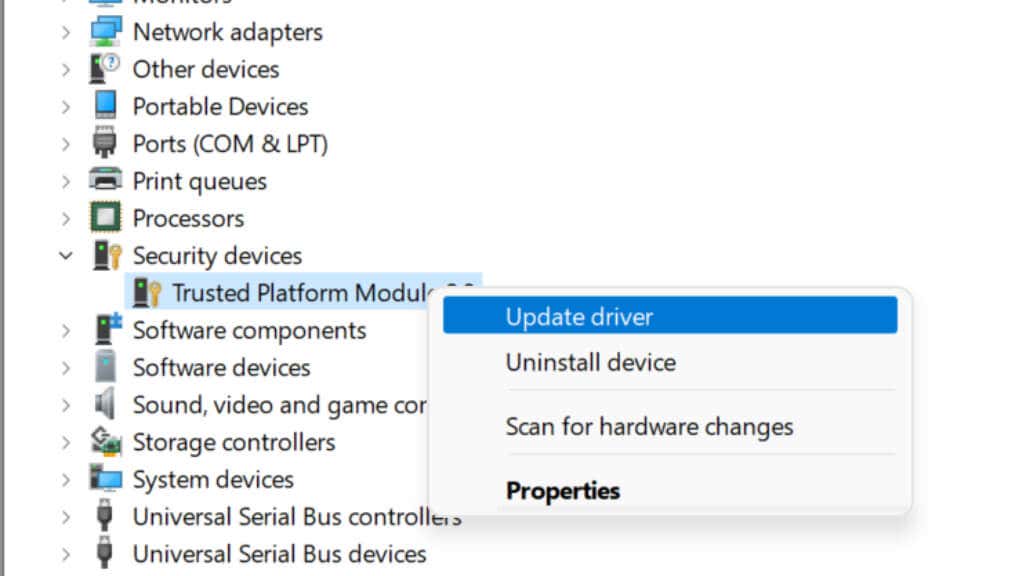Click the Portable Devices icon
The image size is (1024, 576).
coord(105,106)
